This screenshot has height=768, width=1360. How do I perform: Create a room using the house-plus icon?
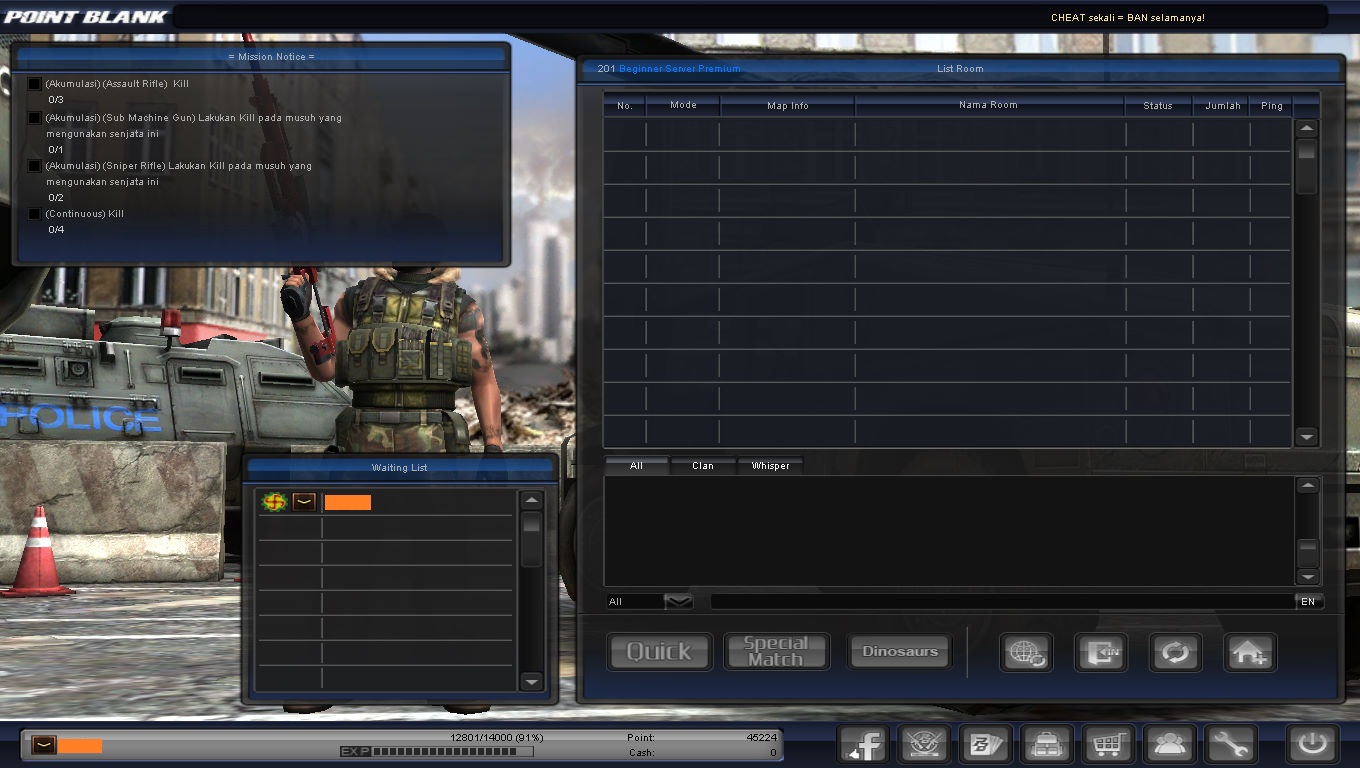click(1250, 652)
